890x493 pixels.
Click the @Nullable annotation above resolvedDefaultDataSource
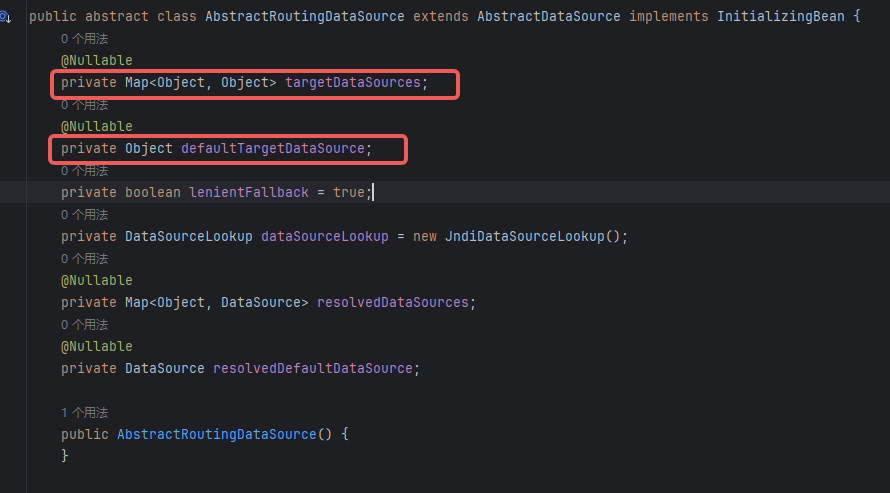tap(96, 346)
